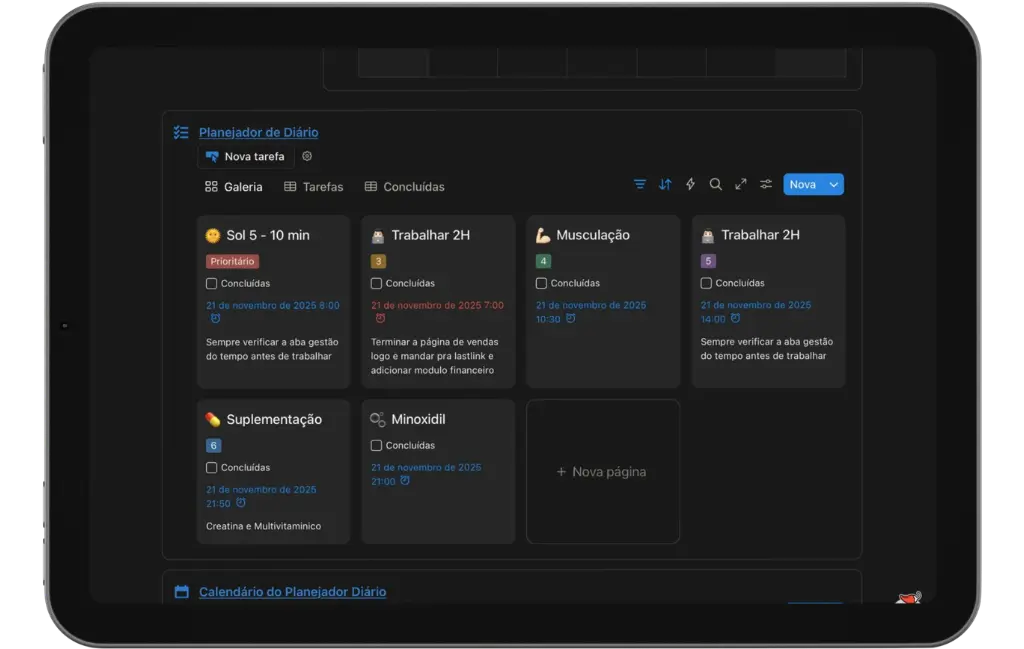Open the search magnifier icon
1024x649 pixels.
tap(716, 185)
